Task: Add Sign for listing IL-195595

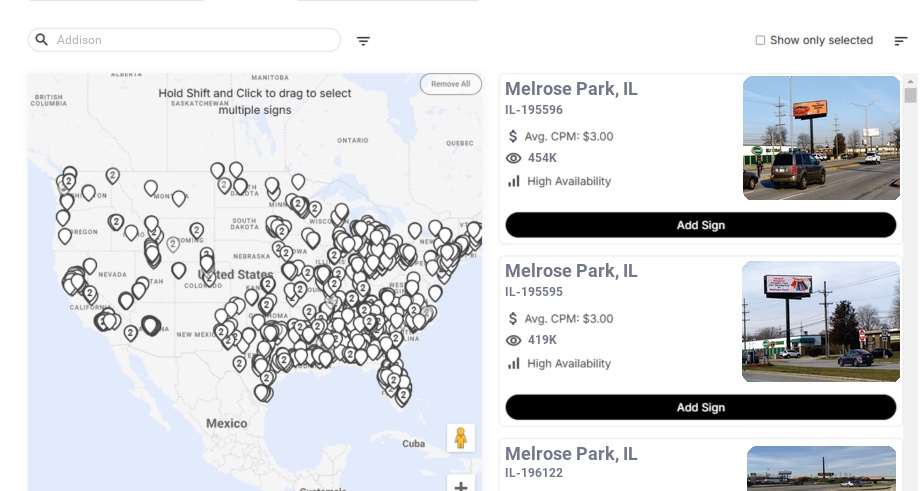Action: tap(700, 407)
